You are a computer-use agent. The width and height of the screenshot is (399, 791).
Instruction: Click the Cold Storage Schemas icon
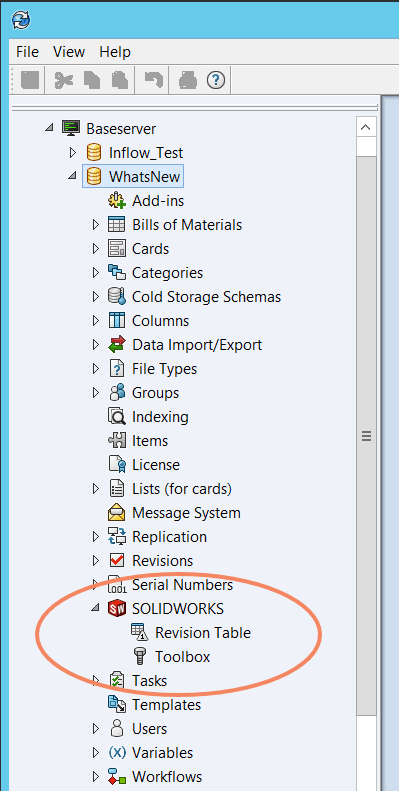click(x=117, y=297)
